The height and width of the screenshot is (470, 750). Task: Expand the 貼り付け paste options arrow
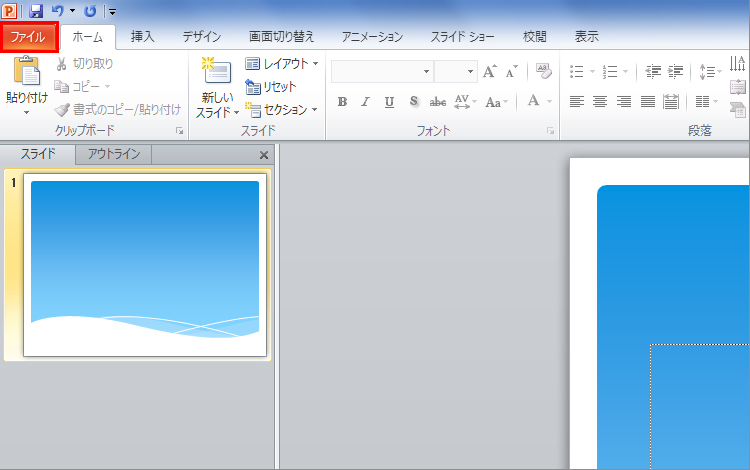click(27, 113)
